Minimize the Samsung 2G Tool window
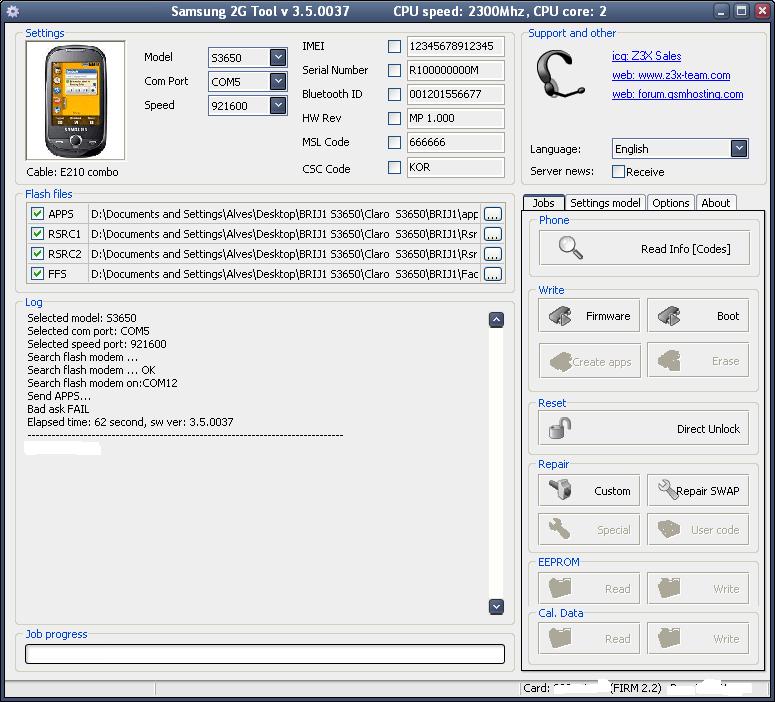 [x=722, y=11]
